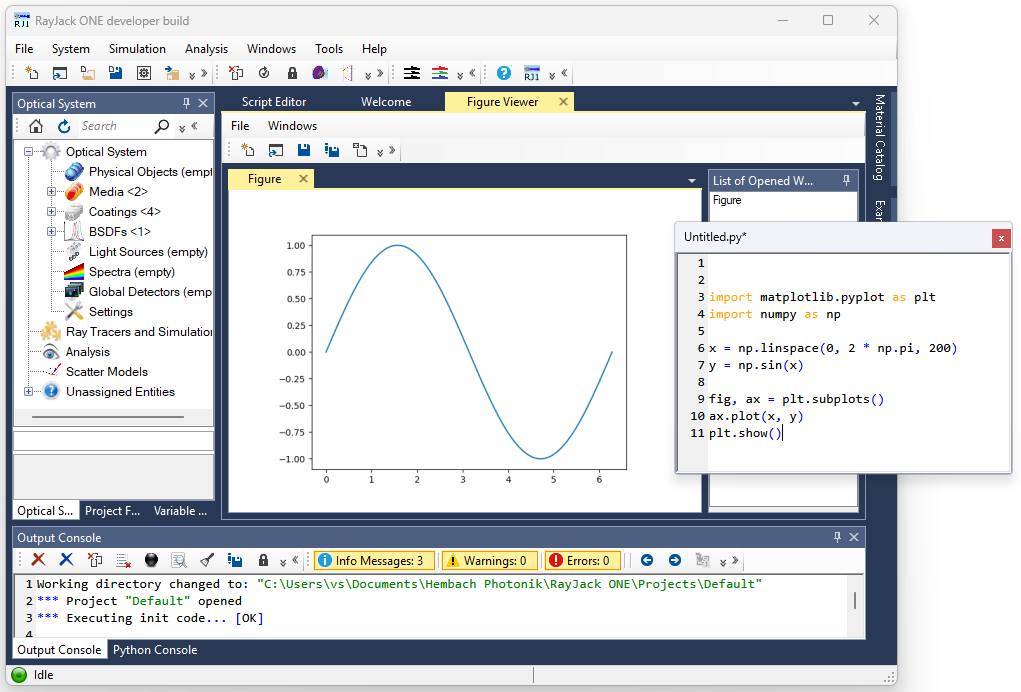Toggle Info Messages: 3 filter
1021x692 pixels.
pos(374,561)
